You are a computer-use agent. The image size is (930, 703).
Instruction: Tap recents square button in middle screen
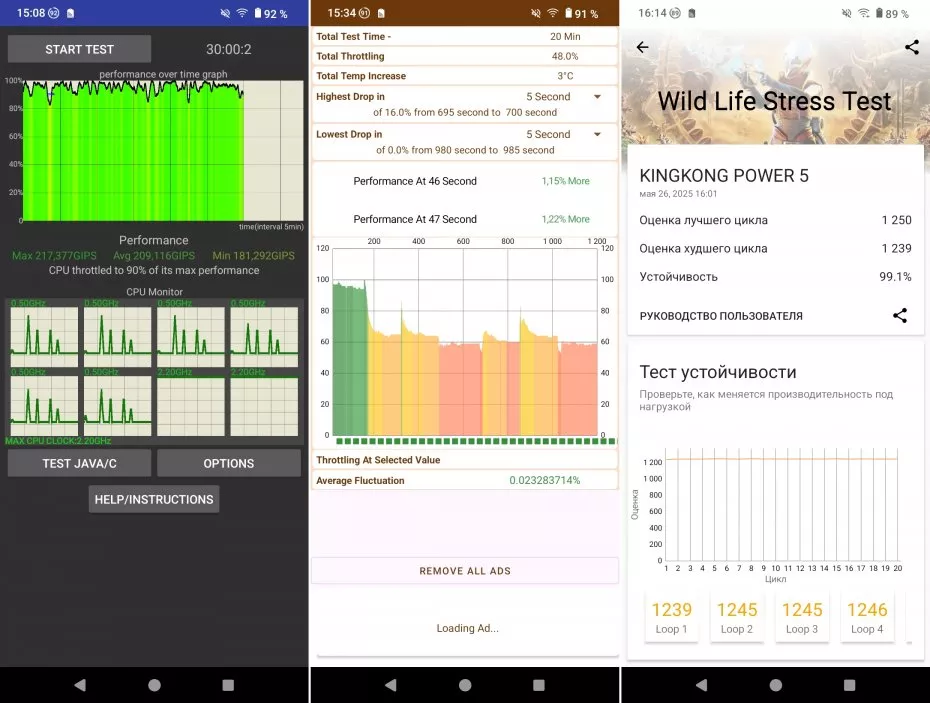point(539,685)
